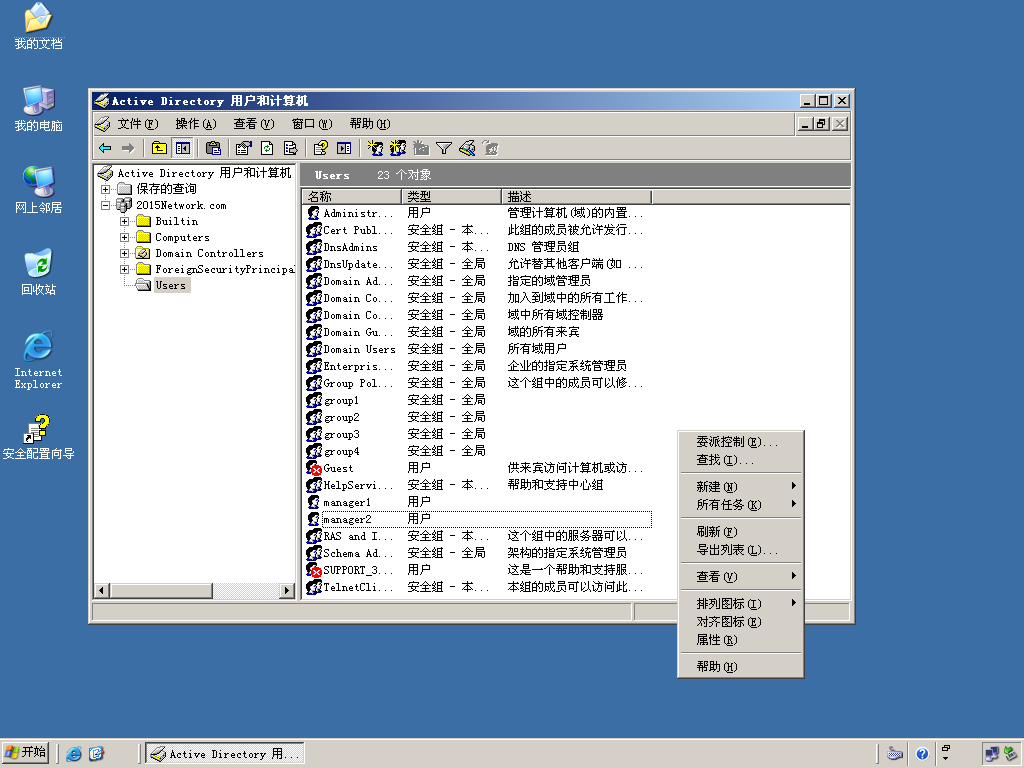Click the 开始 Start button
Image resolution: width=1024 pixels, height=768 pixels.
click(x=26, y=753)
